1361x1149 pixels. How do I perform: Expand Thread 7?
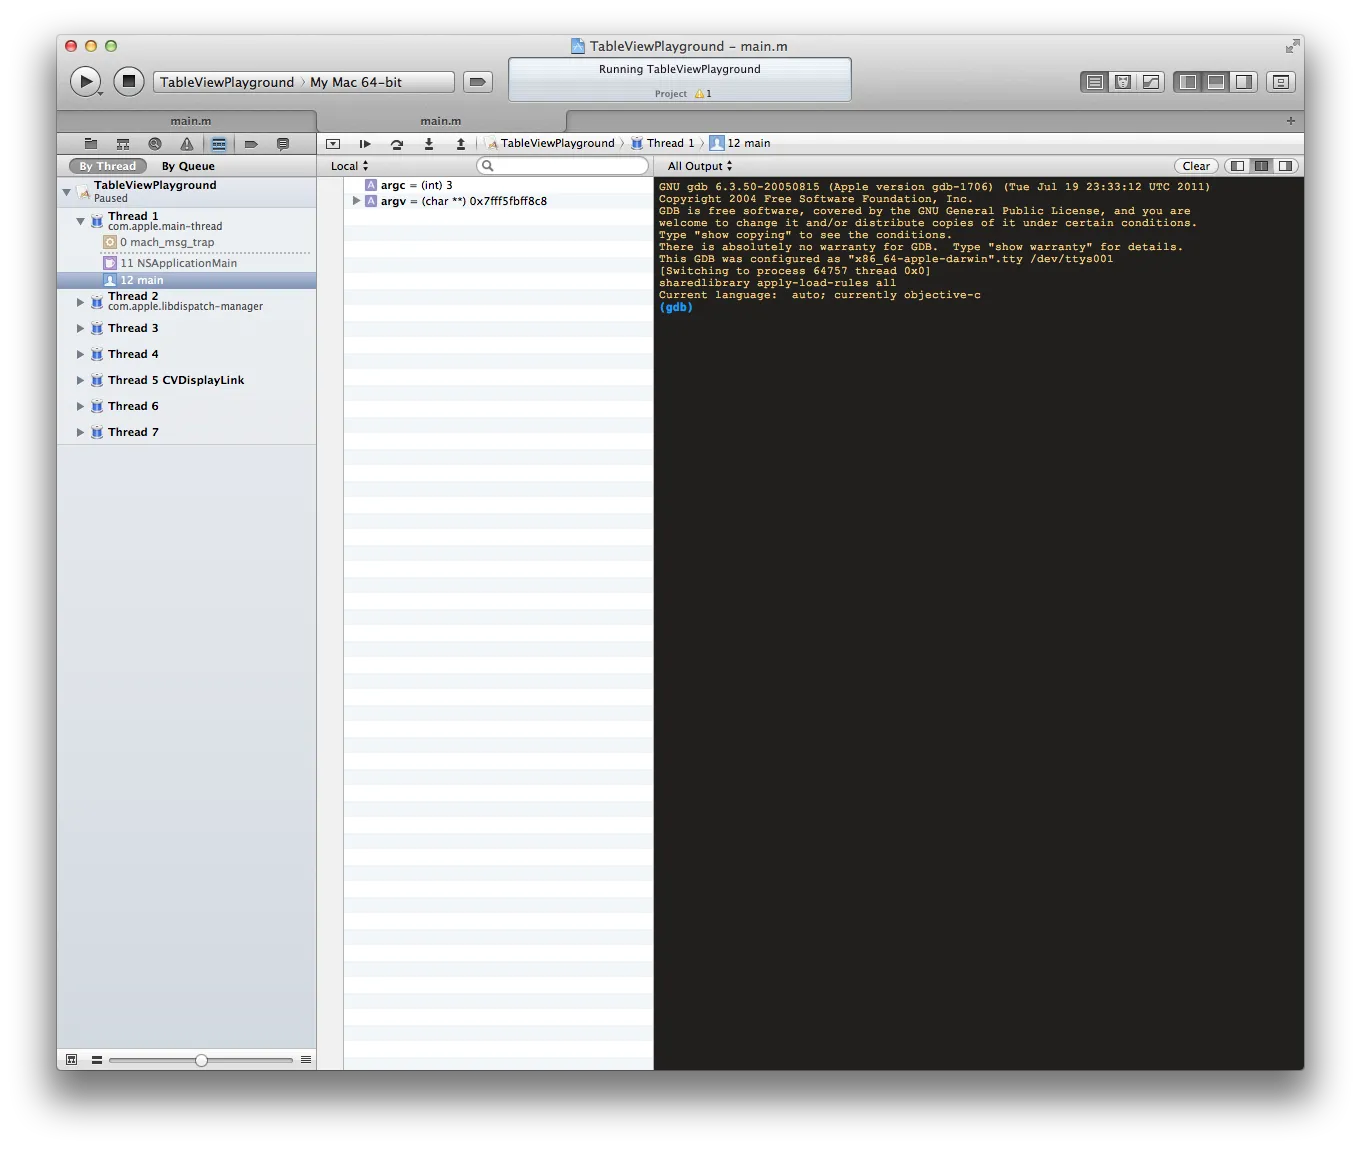80,432
